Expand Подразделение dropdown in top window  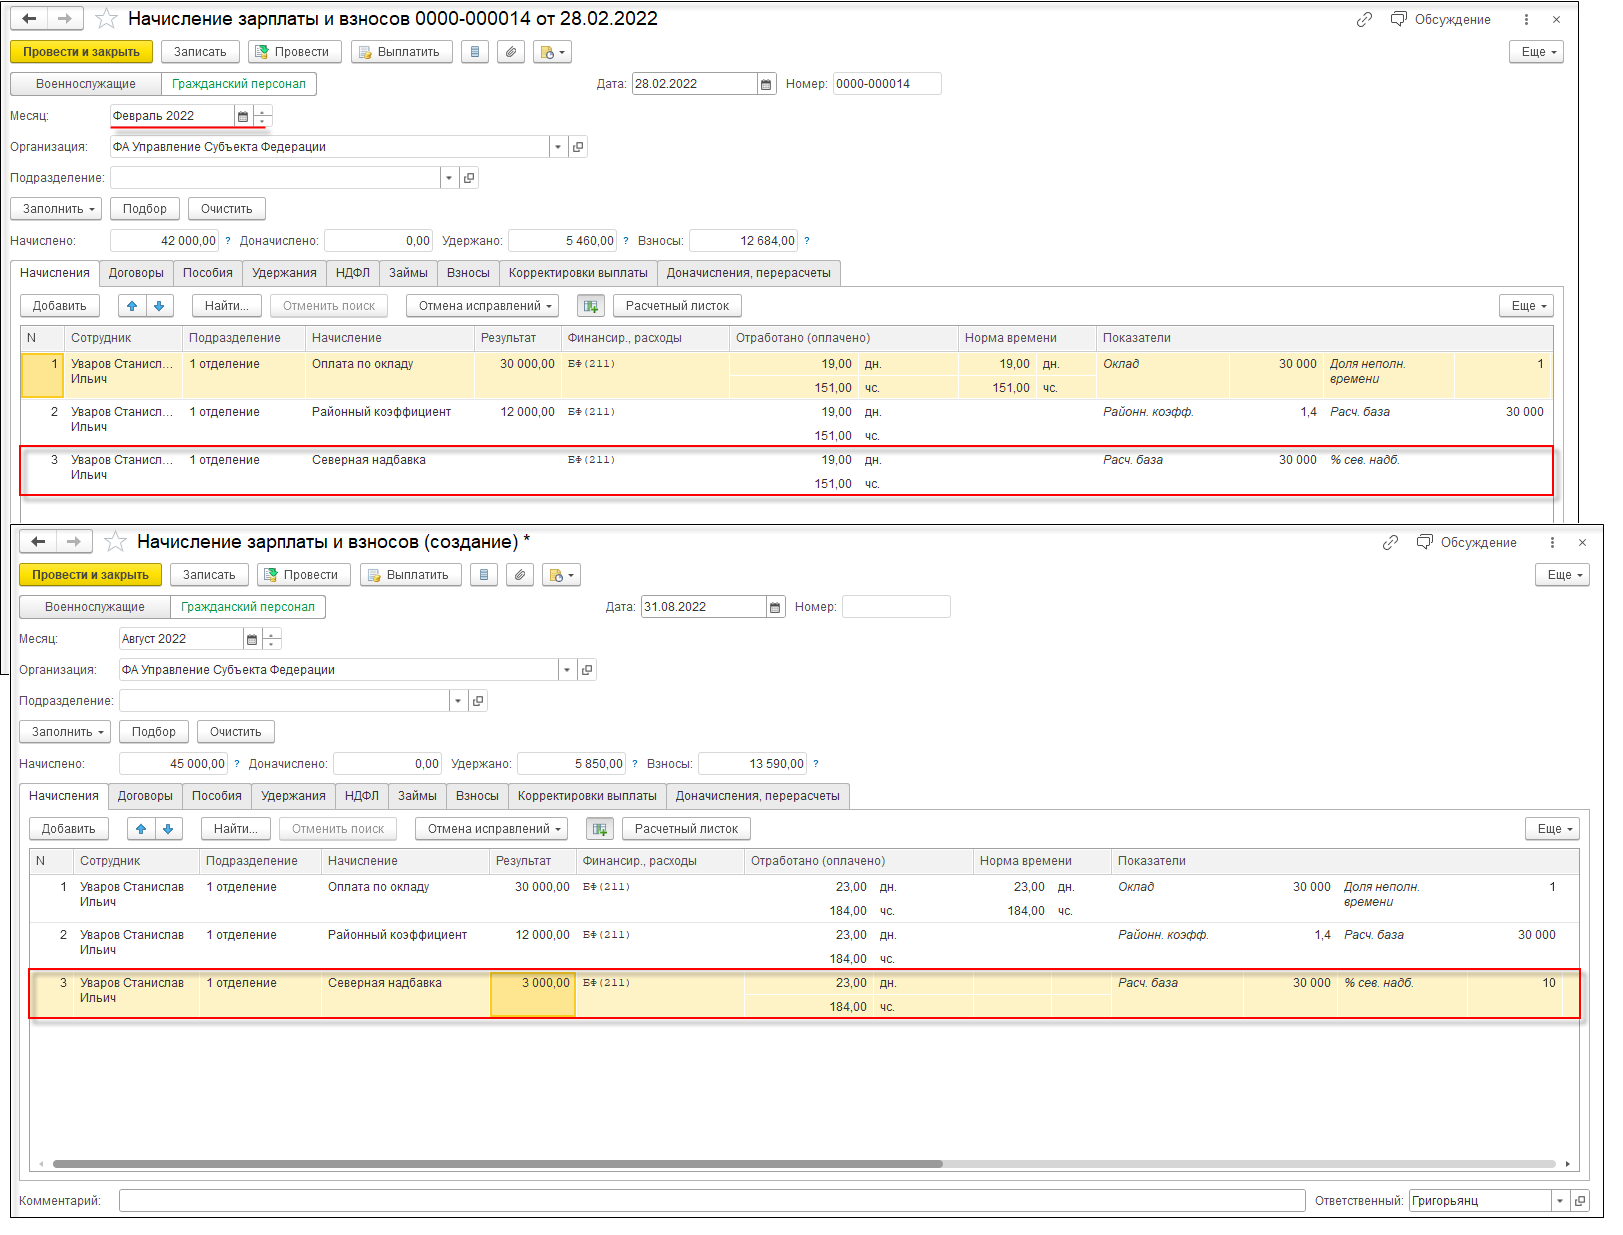[449, 178]
